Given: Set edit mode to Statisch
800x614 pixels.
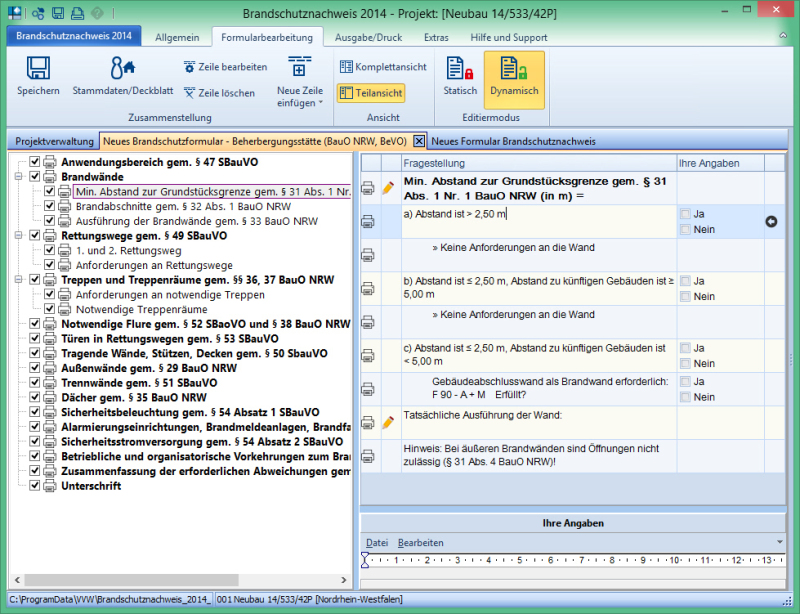Looking at the screenshot, I should pyautogui.click(x=460, y=77).
